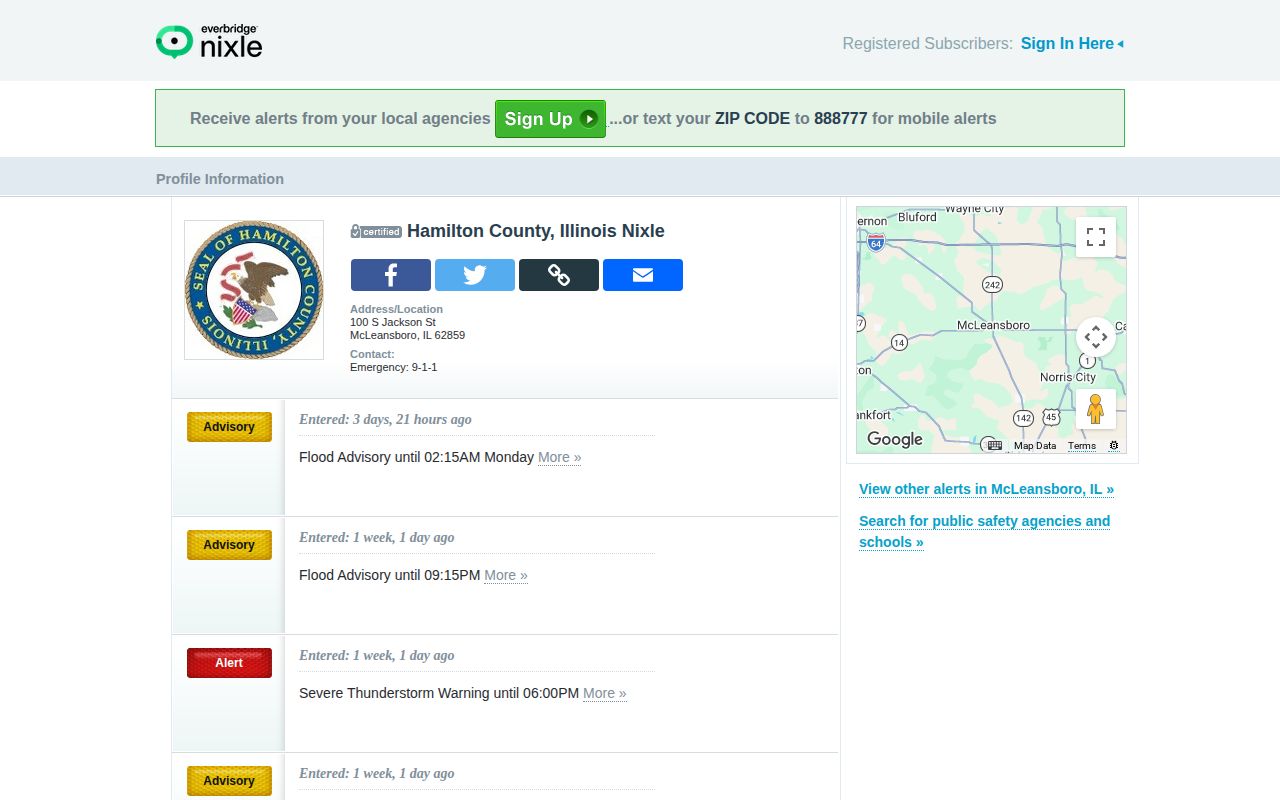The image size is (1280, 800).
Task: Share profile on Twitter
Action: point(475,275)
